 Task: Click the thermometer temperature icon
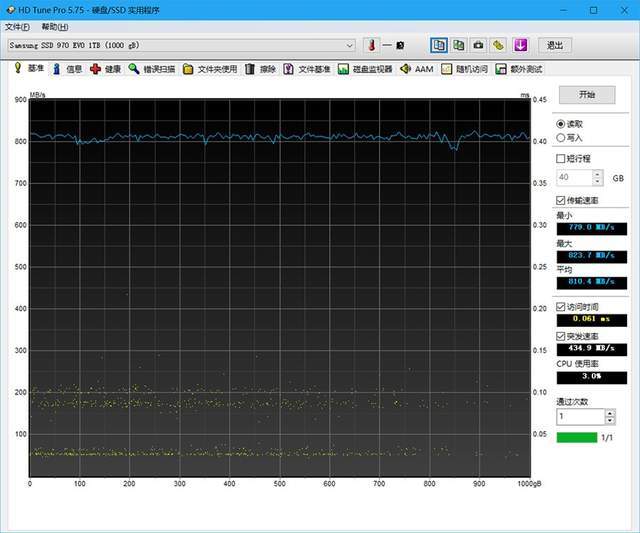pos(371,45)
